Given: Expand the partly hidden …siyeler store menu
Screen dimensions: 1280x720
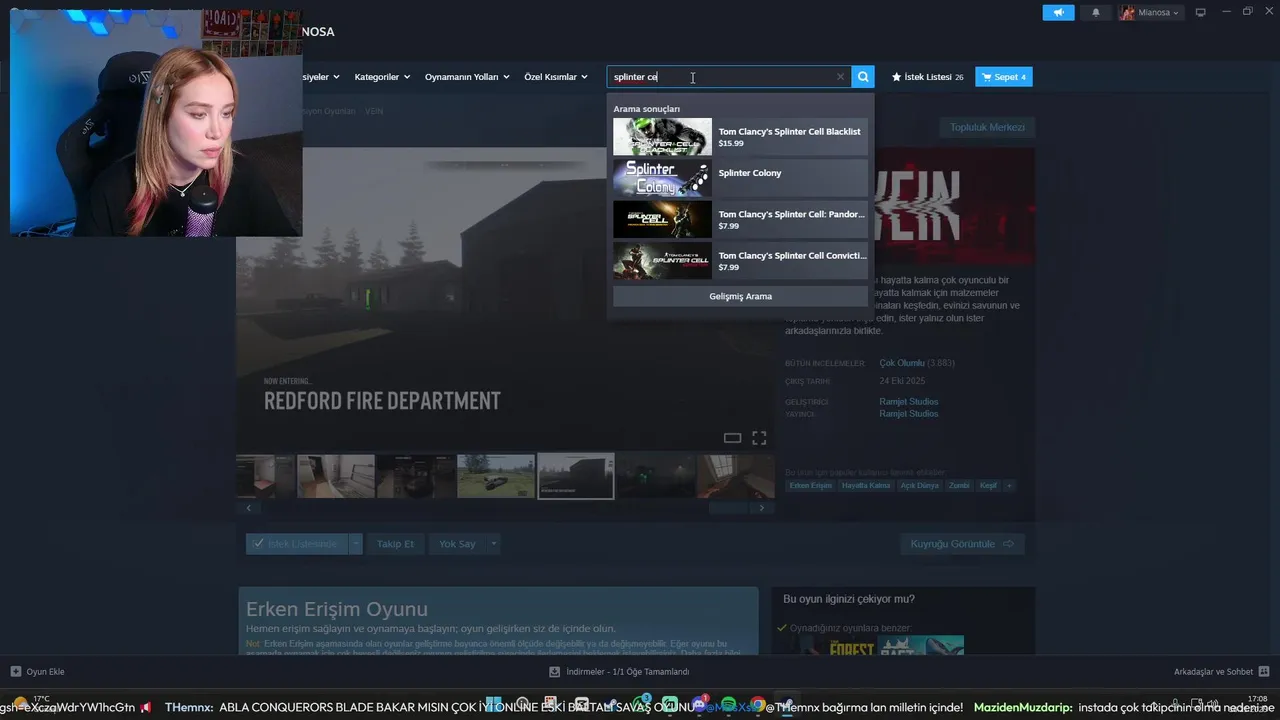Looking at the screenshot, I should pos(321,77).
